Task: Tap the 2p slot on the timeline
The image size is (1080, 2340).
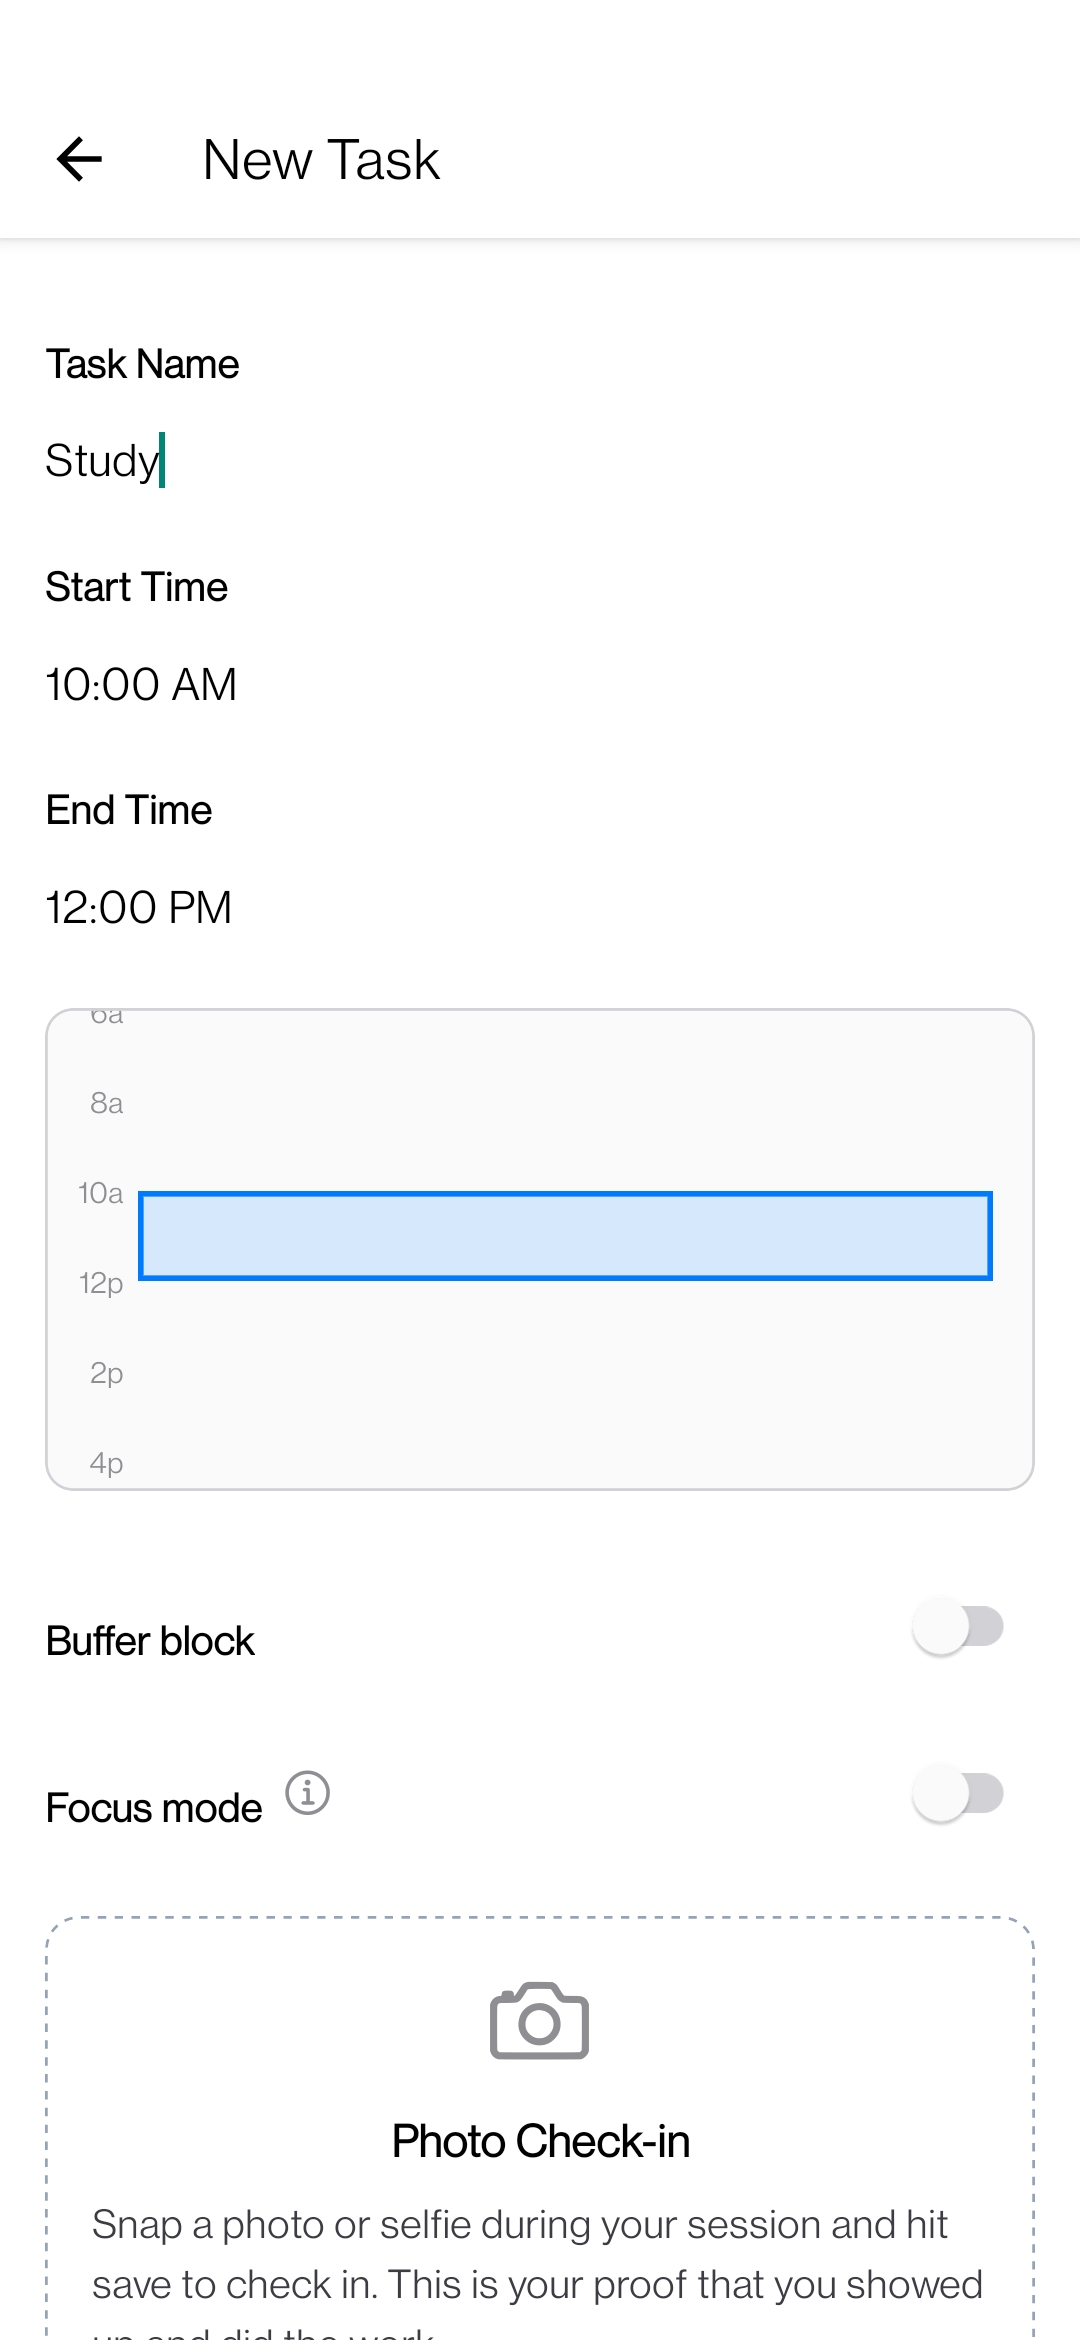Action: coord(104,1374)
